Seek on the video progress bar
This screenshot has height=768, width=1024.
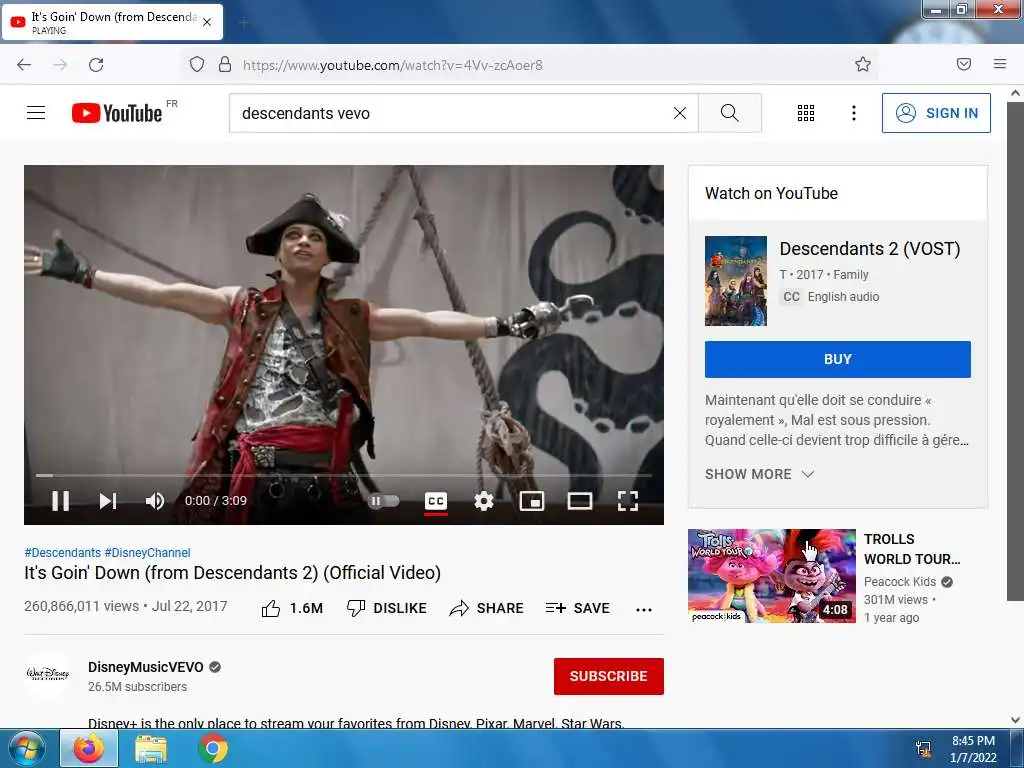click(344, 475)
